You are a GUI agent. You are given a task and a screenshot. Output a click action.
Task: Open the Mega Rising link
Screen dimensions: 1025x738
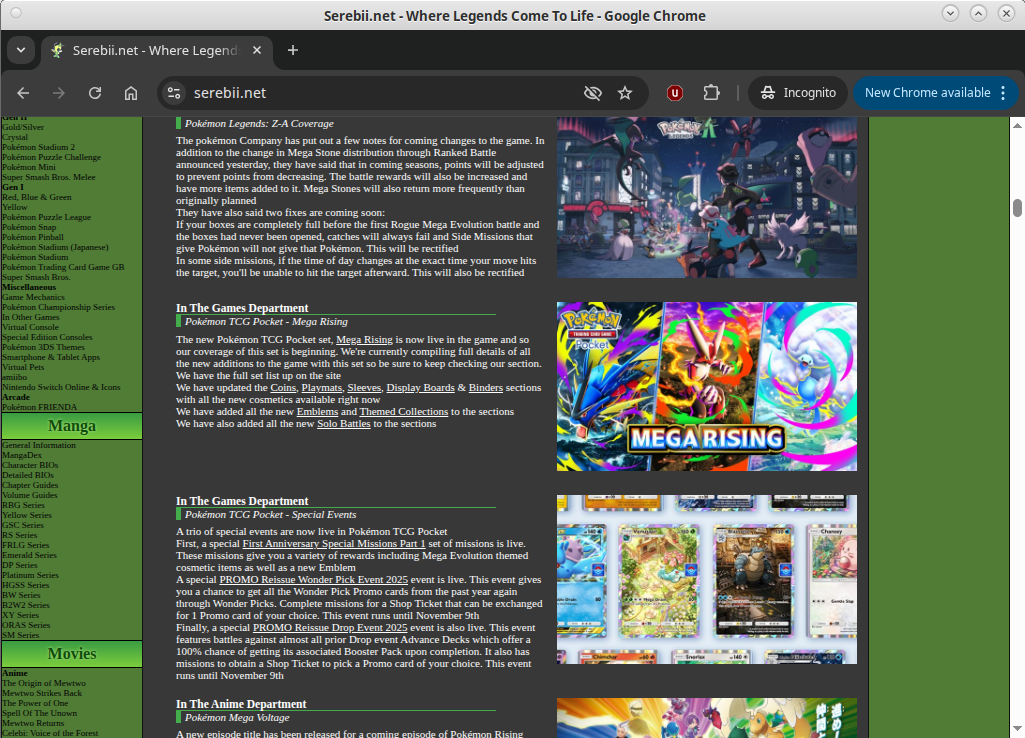tap(364, 340)
